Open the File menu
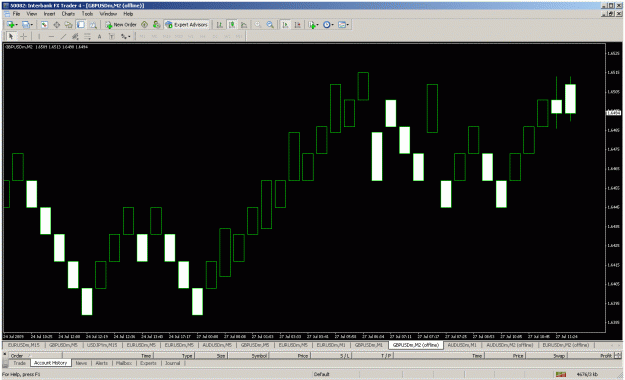Screen dimensions: 625x380 [16, 14]
